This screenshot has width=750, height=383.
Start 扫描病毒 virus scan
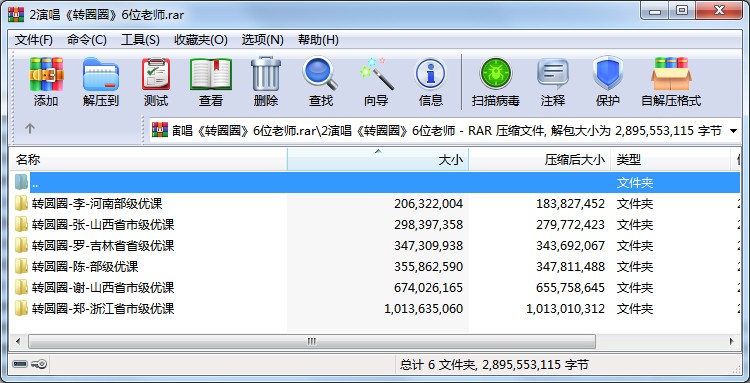click(x=496, y=82)
